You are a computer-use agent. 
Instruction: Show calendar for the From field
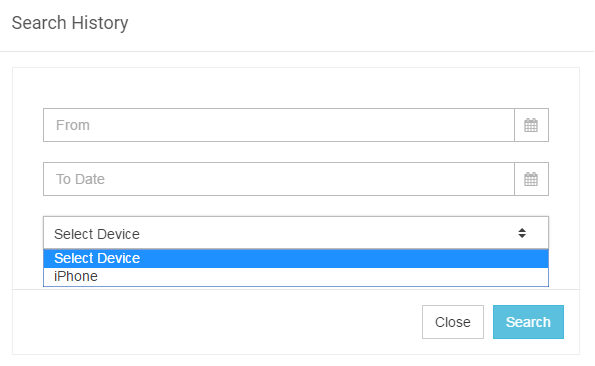(x=531, y=125)
